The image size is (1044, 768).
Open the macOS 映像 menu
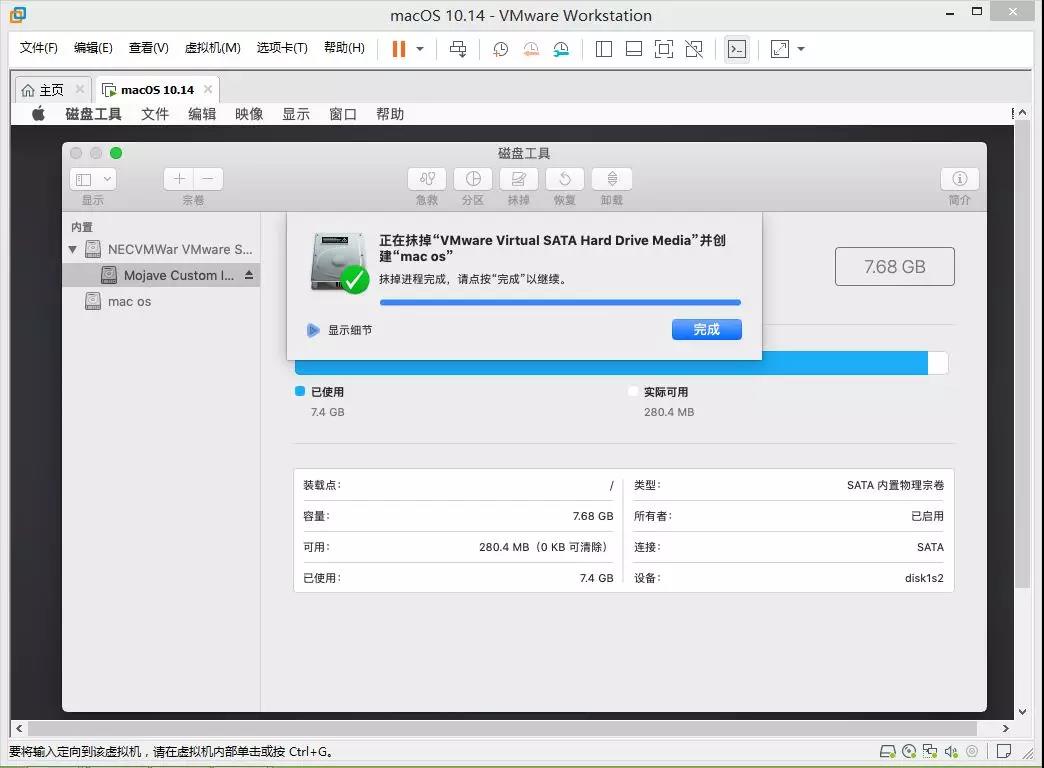[x=249, y=114]
